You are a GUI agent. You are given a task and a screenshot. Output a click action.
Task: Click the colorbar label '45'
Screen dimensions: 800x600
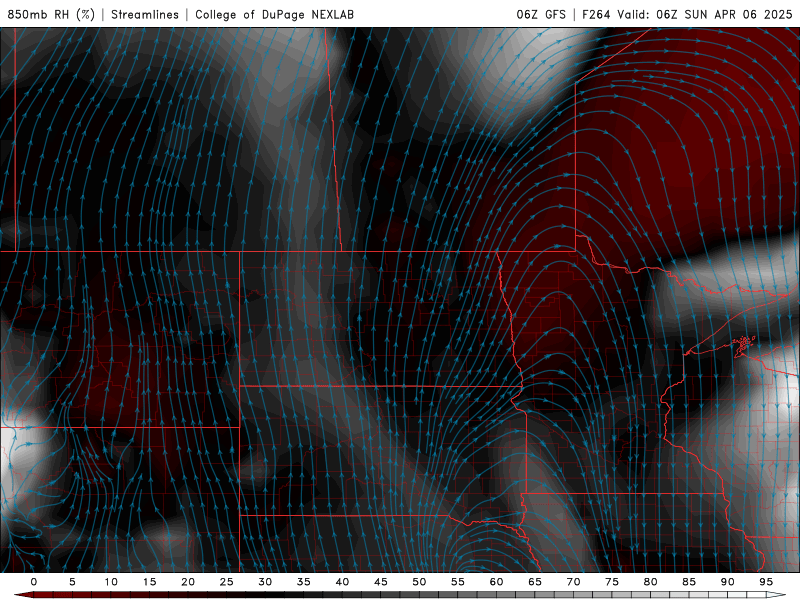click(381, 582)
